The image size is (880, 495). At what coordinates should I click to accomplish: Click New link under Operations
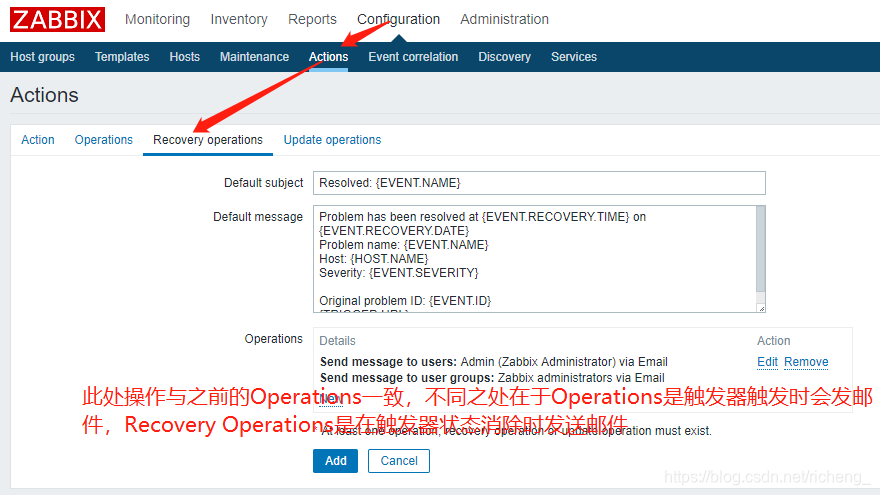[x=331, y=399]
